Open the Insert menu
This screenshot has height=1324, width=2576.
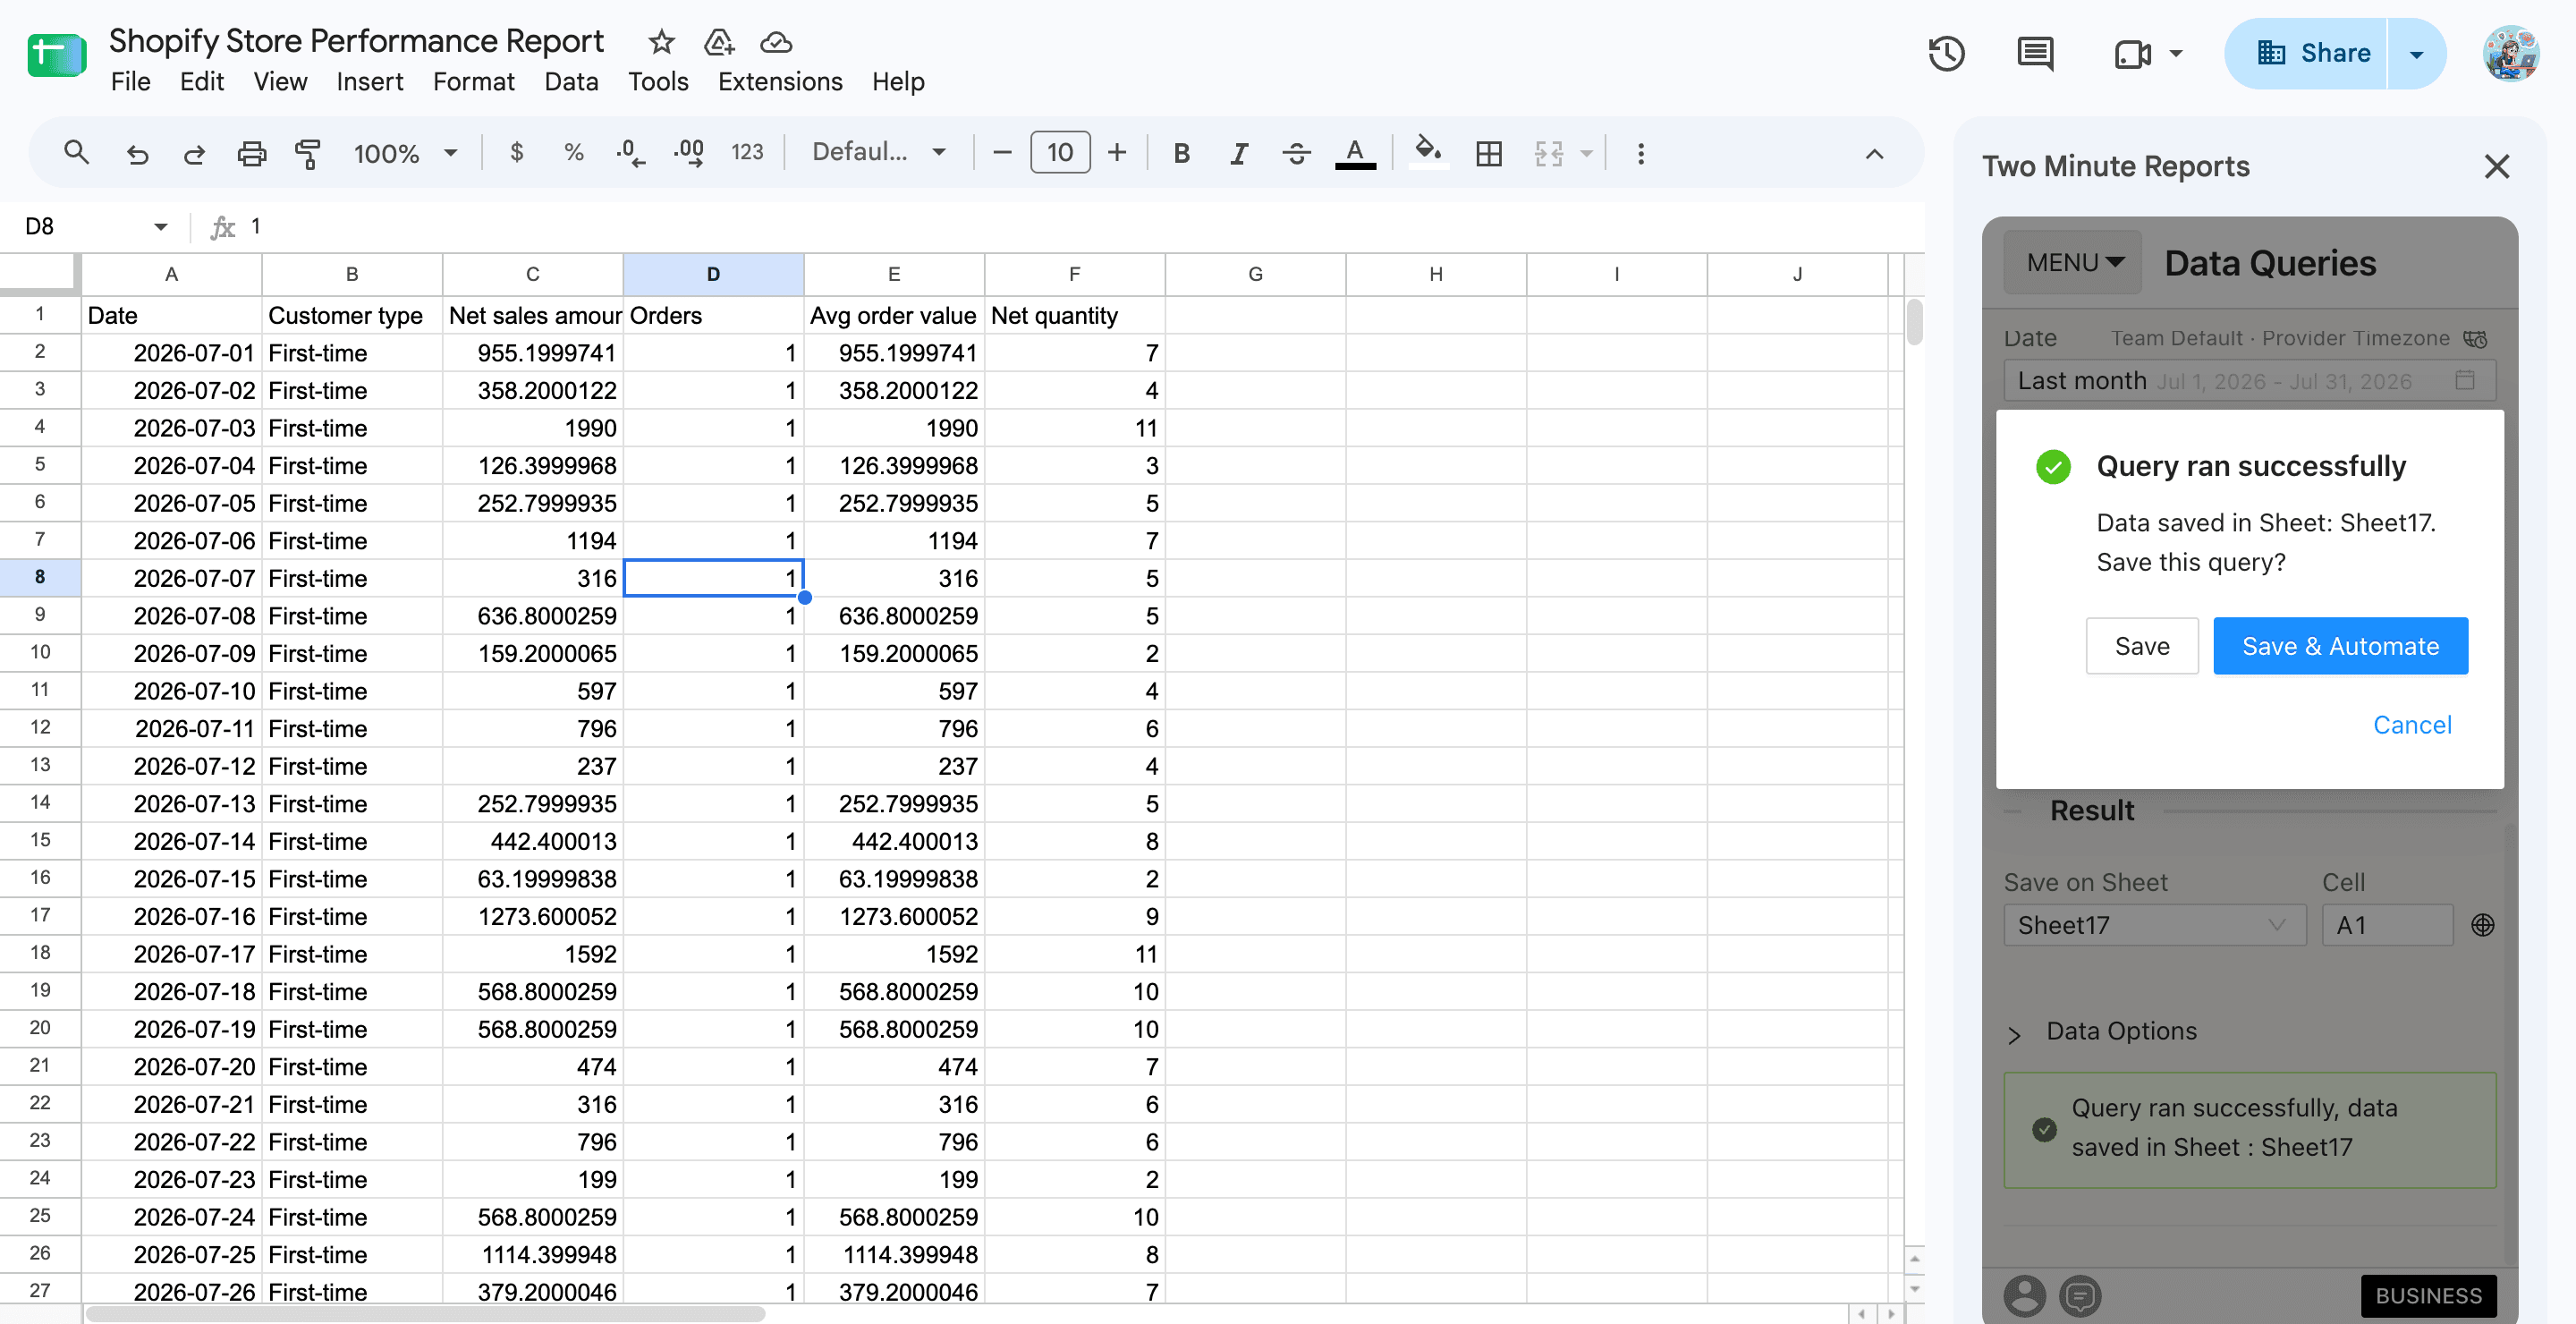(369, 81)
